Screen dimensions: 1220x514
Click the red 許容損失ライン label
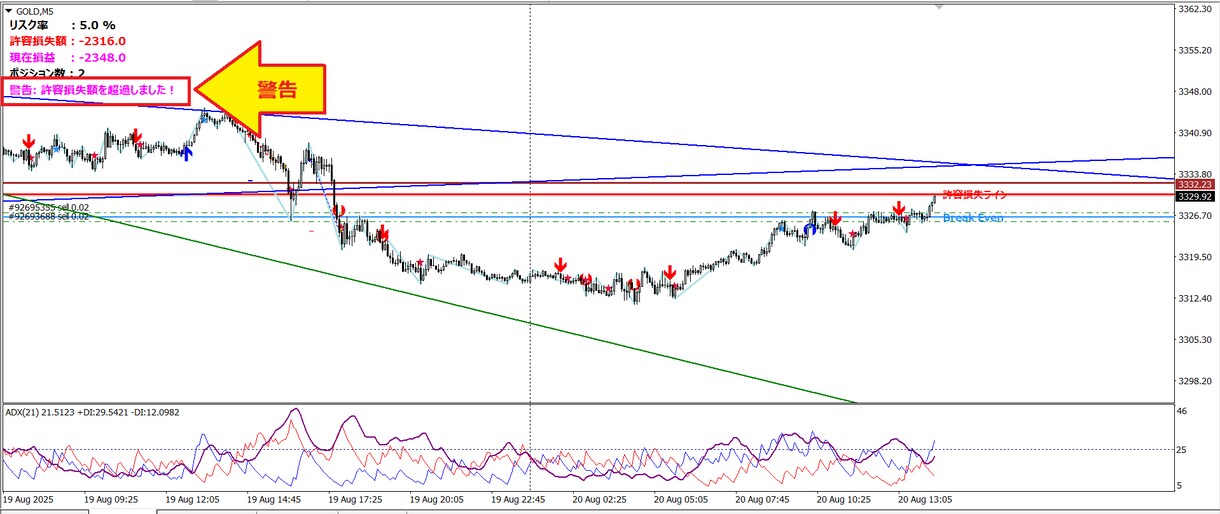[x=974, y=195]
